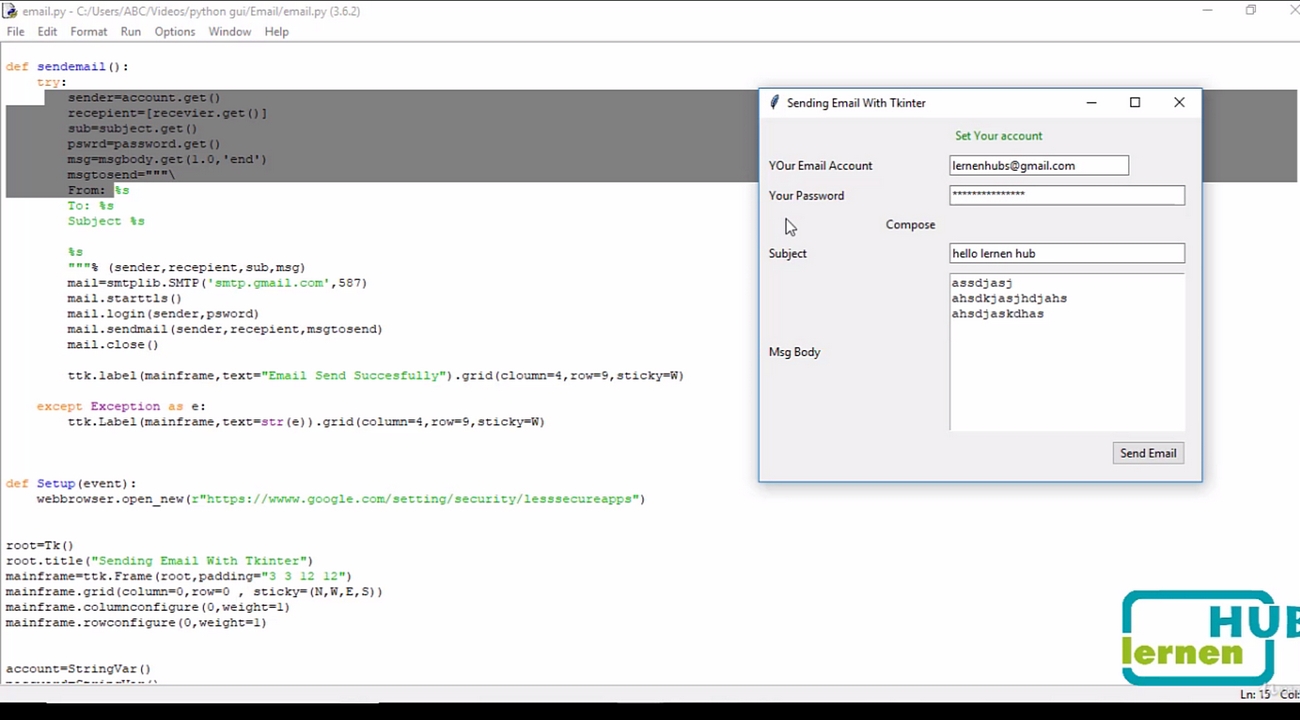The height and width of the screenshot is (720, 1300).
Task: Click the Subject input field
Action: pyautogui.click(x=1067, y=254)
